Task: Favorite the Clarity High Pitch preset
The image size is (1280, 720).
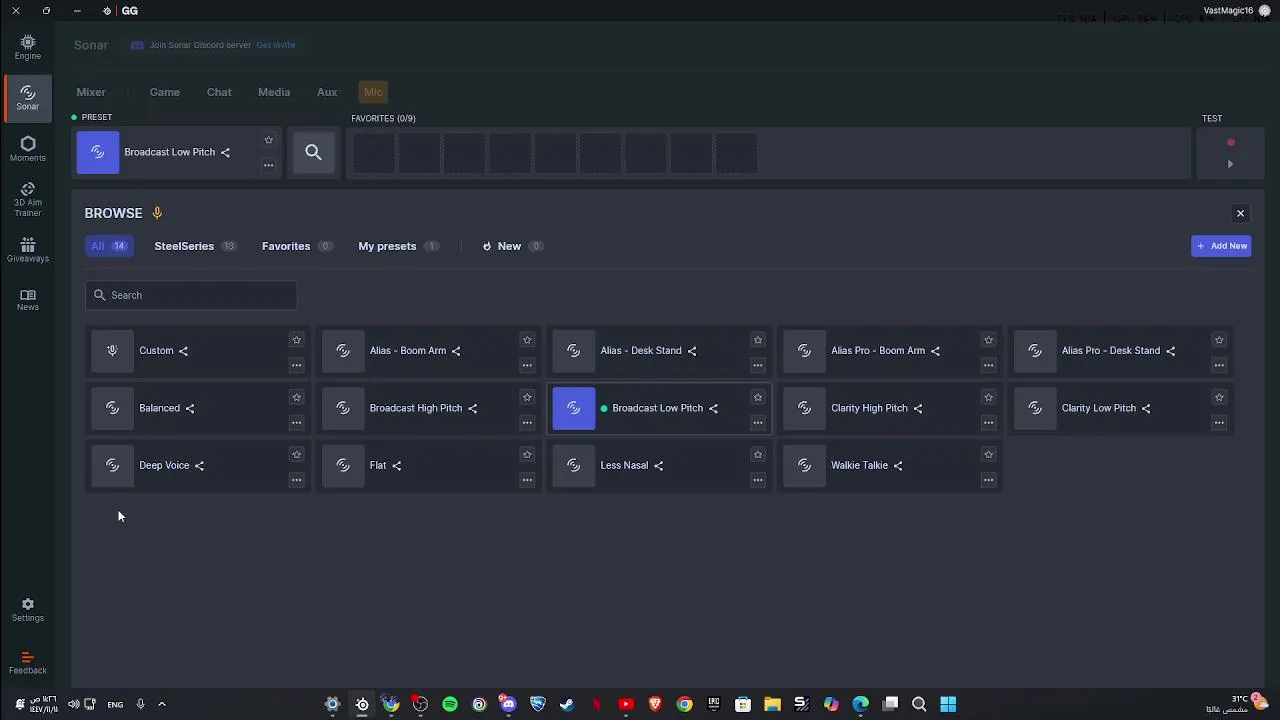Action: 988,397
